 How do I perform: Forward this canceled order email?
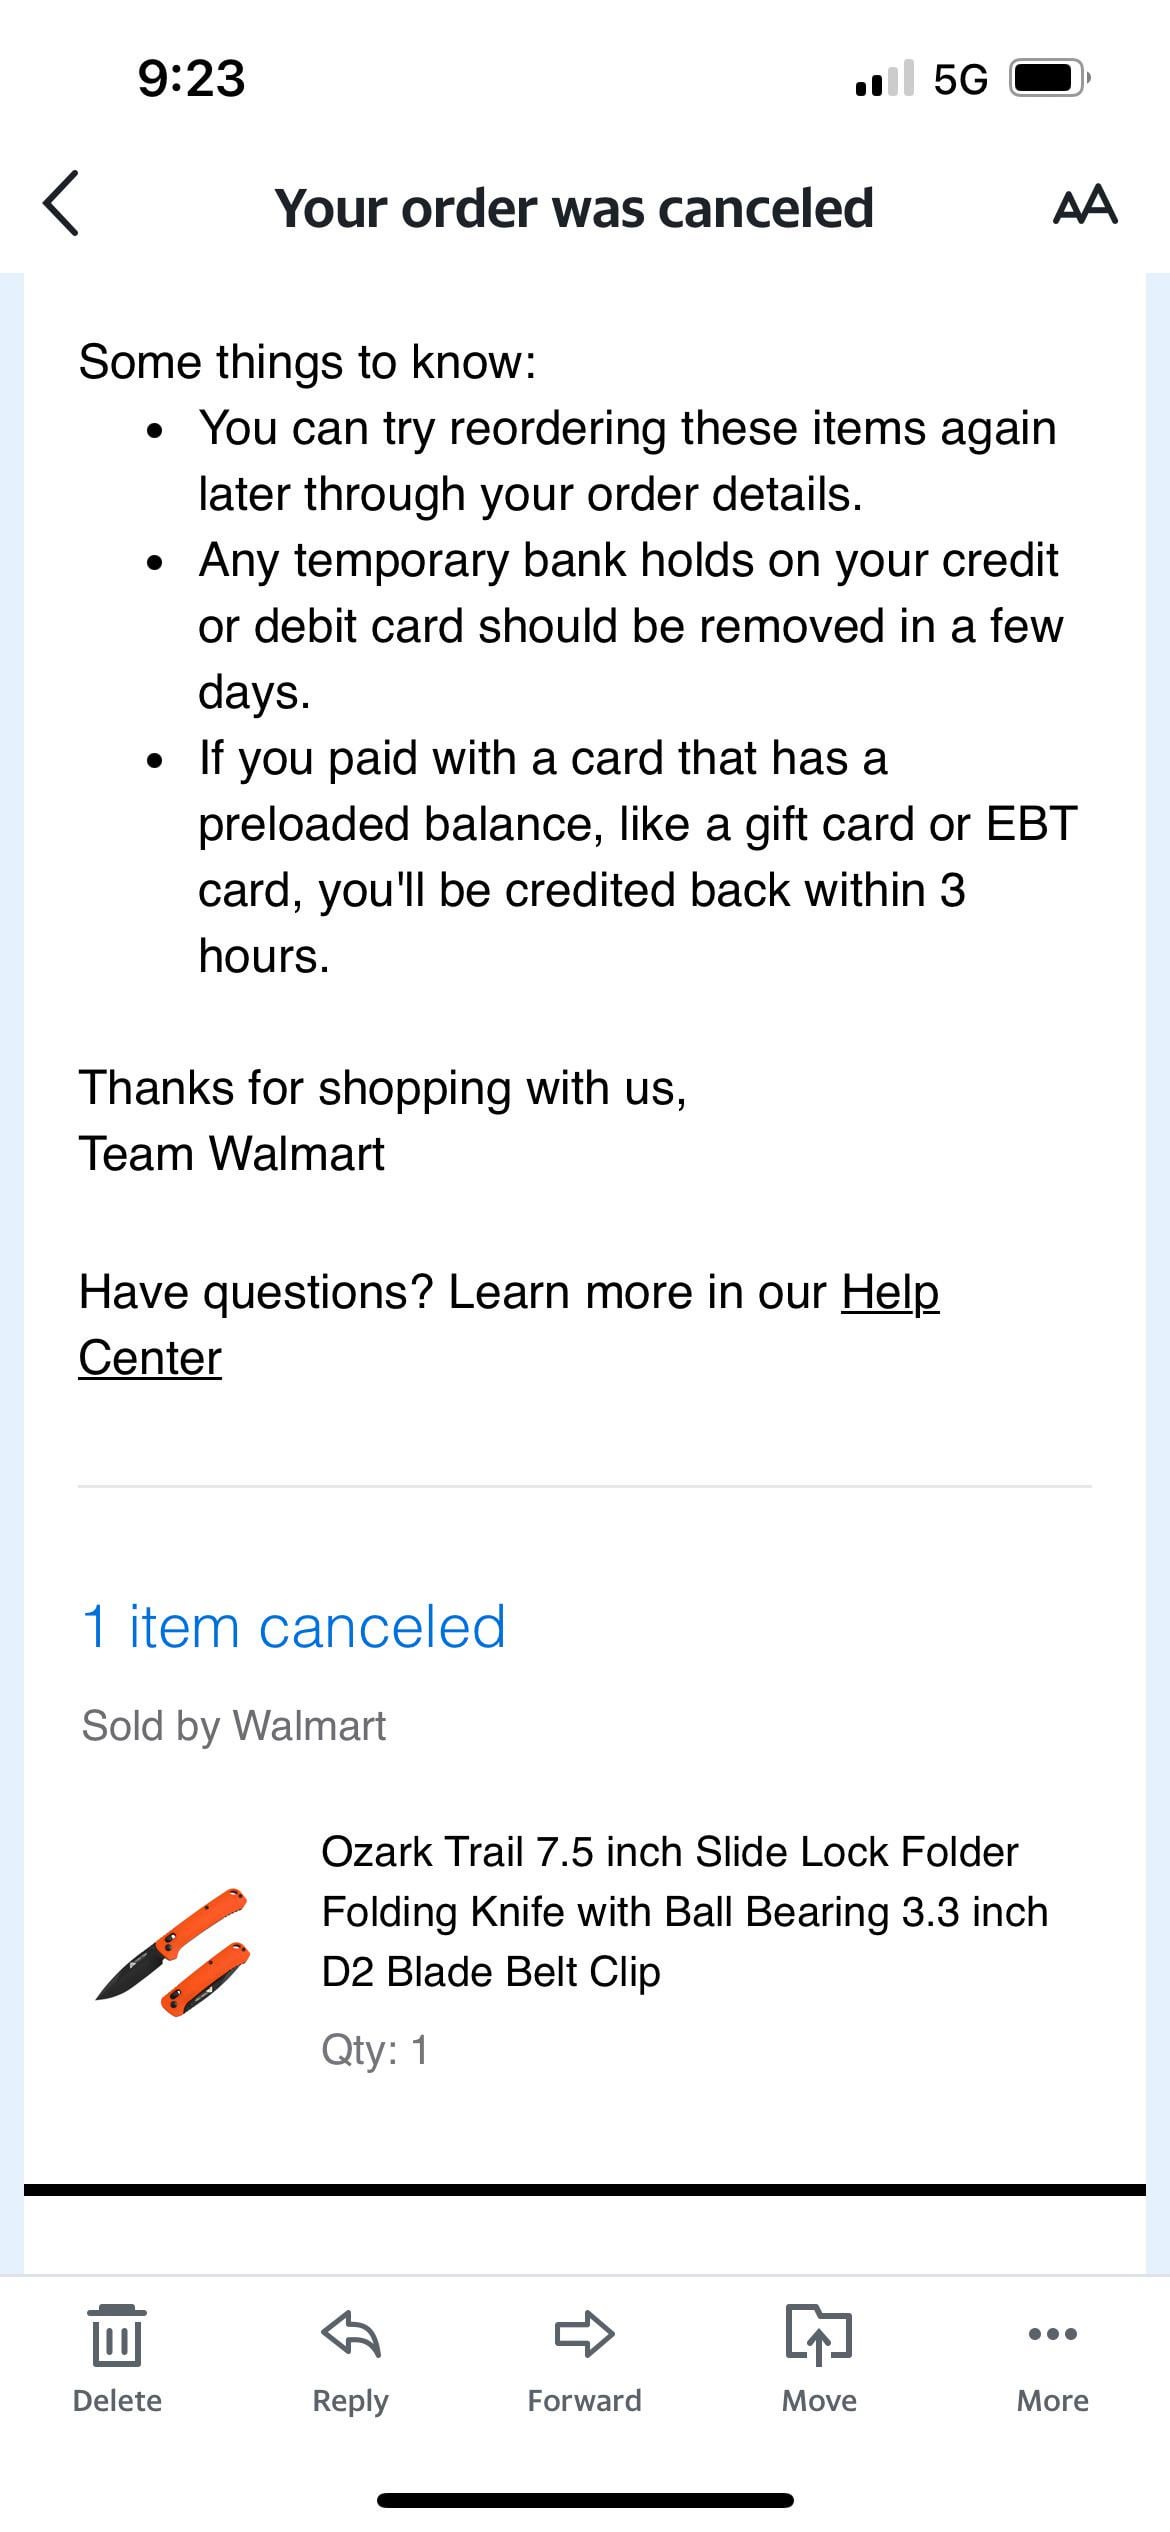pyautogui.click(x=584, y=2354)
